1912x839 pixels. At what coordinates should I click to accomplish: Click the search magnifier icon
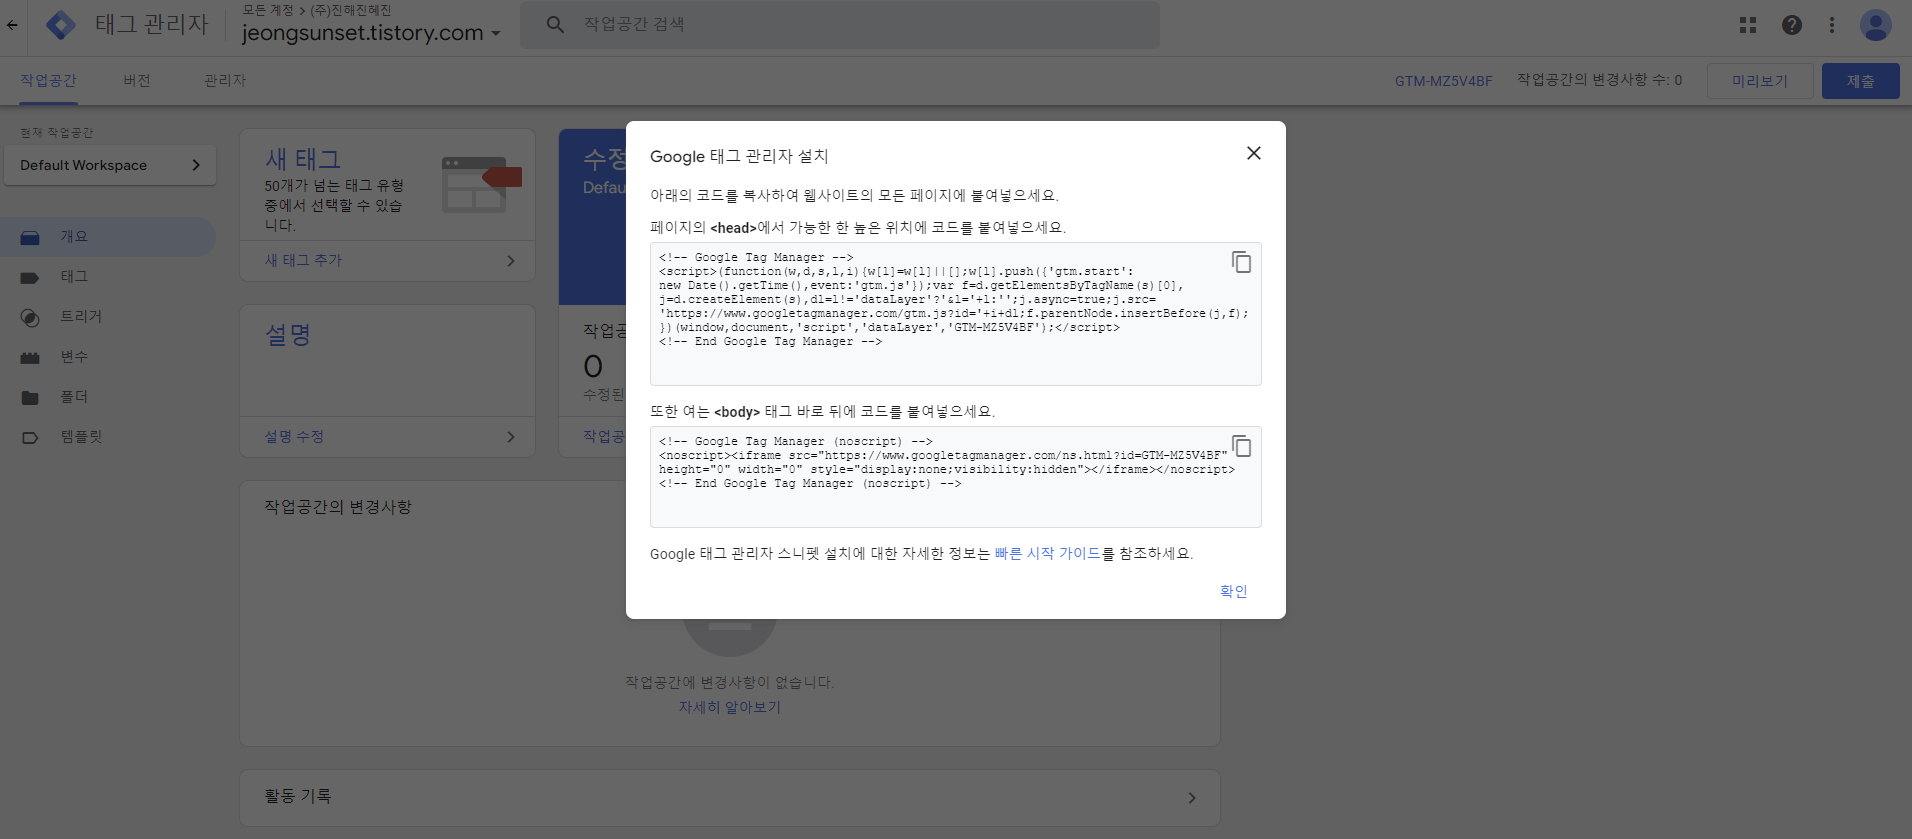pyautogui.click(x=555, y=25)
